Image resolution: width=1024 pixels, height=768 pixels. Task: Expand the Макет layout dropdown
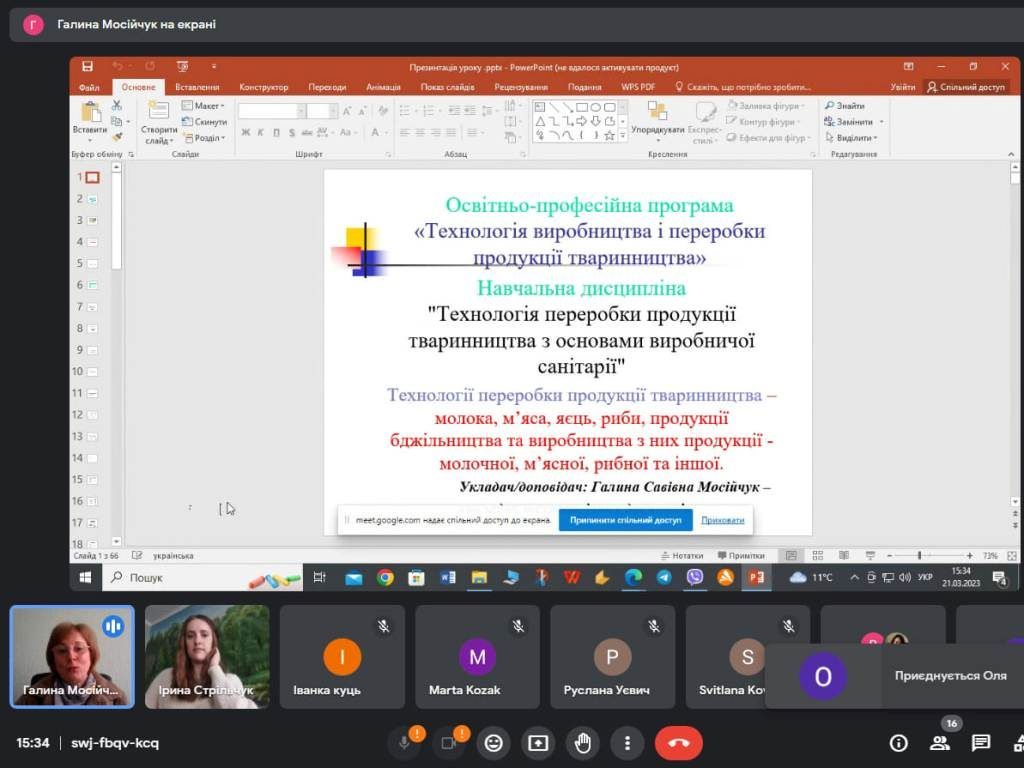pyautogui.click(x=205, y=106)
